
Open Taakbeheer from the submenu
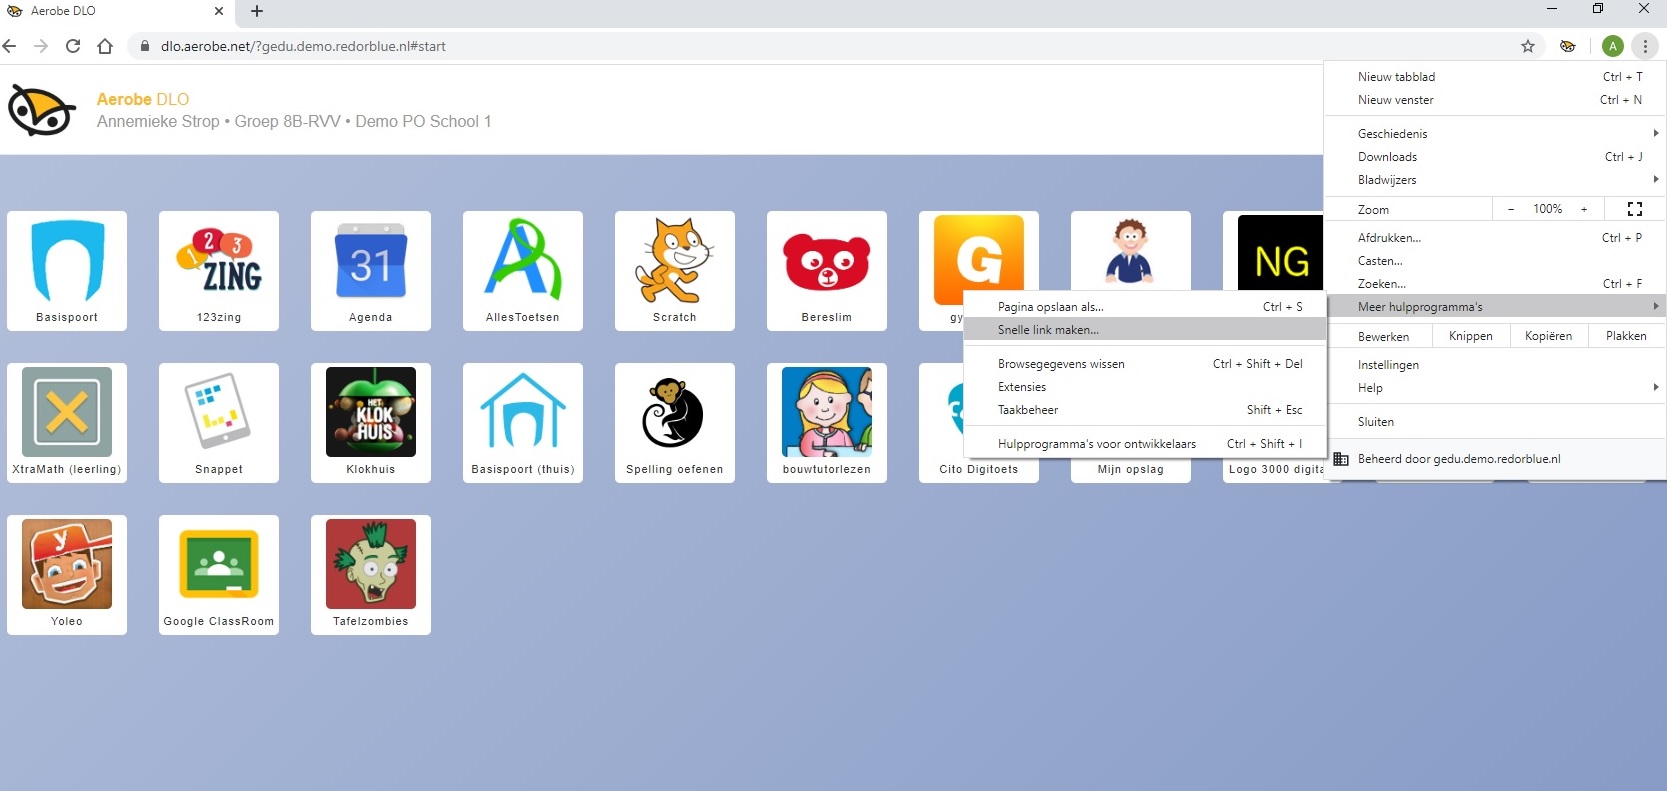point(1145,410)
